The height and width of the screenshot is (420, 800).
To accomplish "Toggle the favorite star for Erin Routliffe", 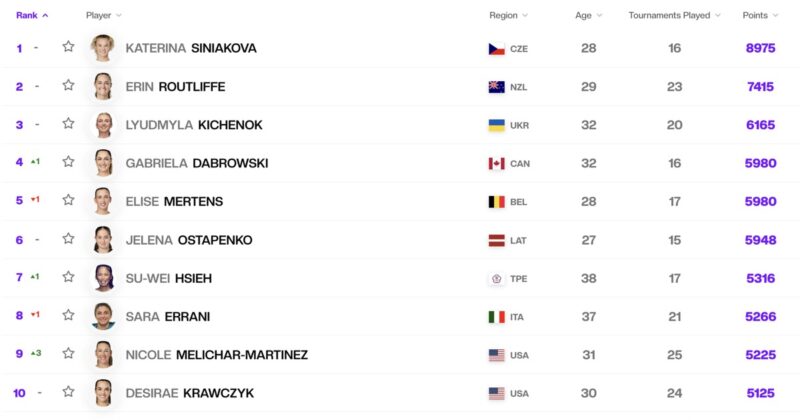I will [x=68, y=85].
